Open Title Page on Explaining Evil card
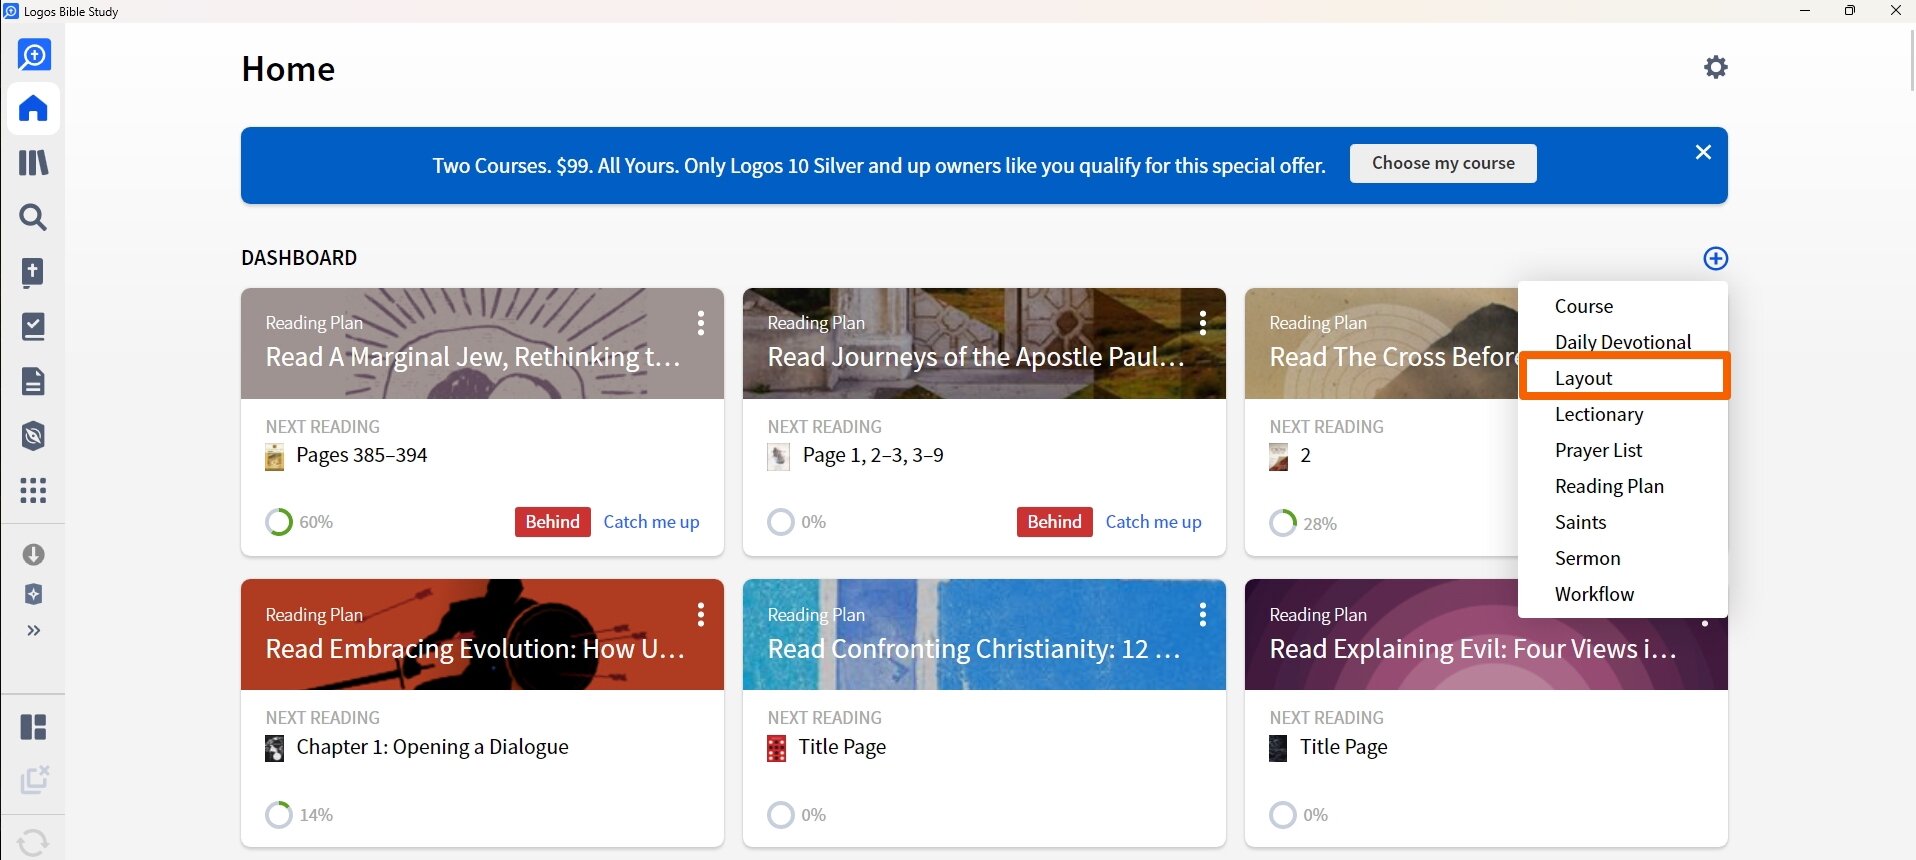 [1344, 747]
